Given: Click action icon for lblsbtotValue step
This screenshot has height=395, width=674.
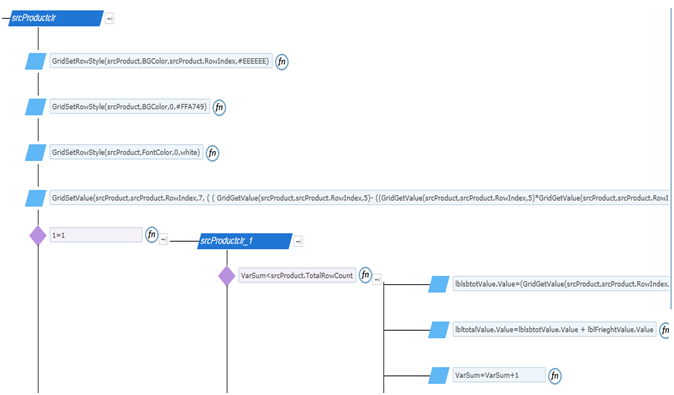Looking at the screenshot, I should coord(439,285).
